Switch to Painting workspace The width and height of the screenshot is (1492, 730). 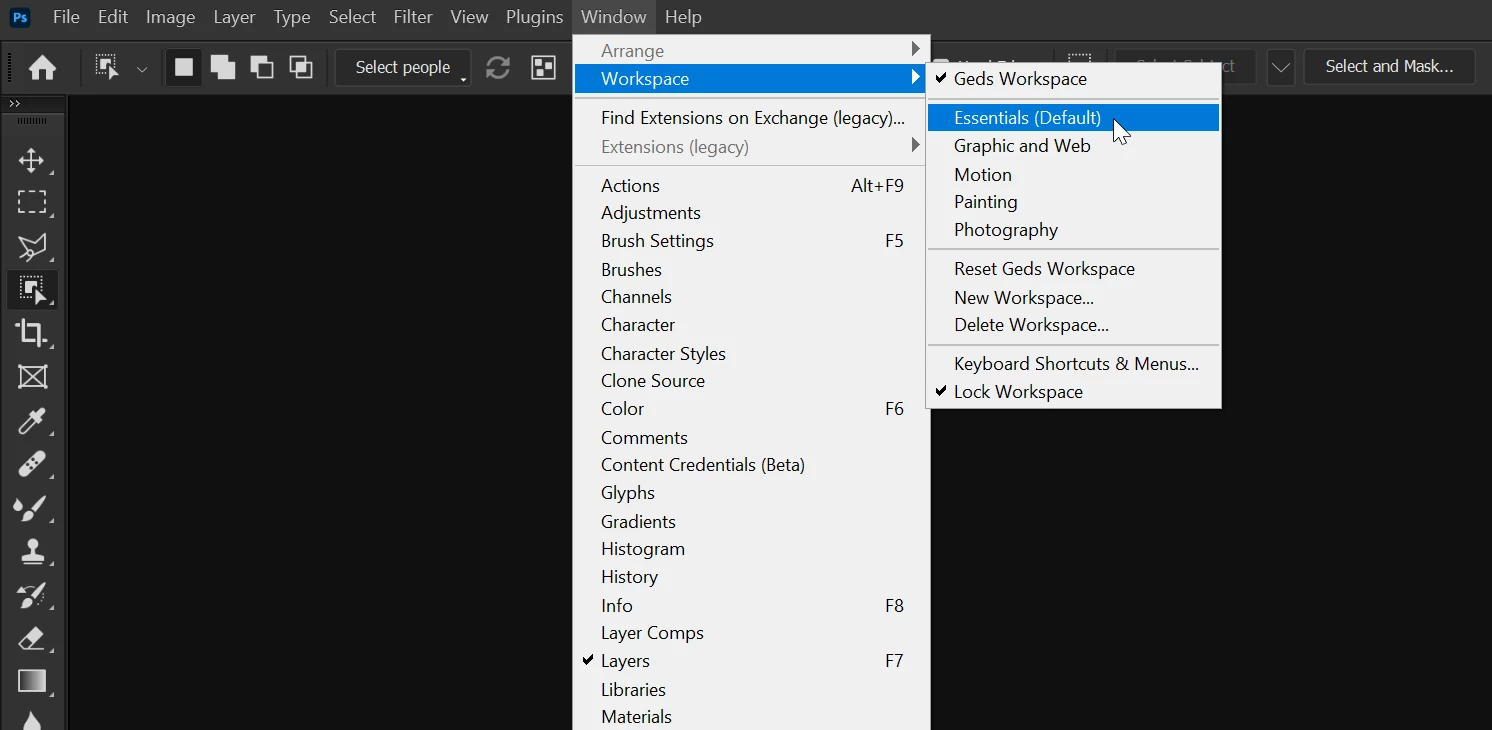(1073, 202)
